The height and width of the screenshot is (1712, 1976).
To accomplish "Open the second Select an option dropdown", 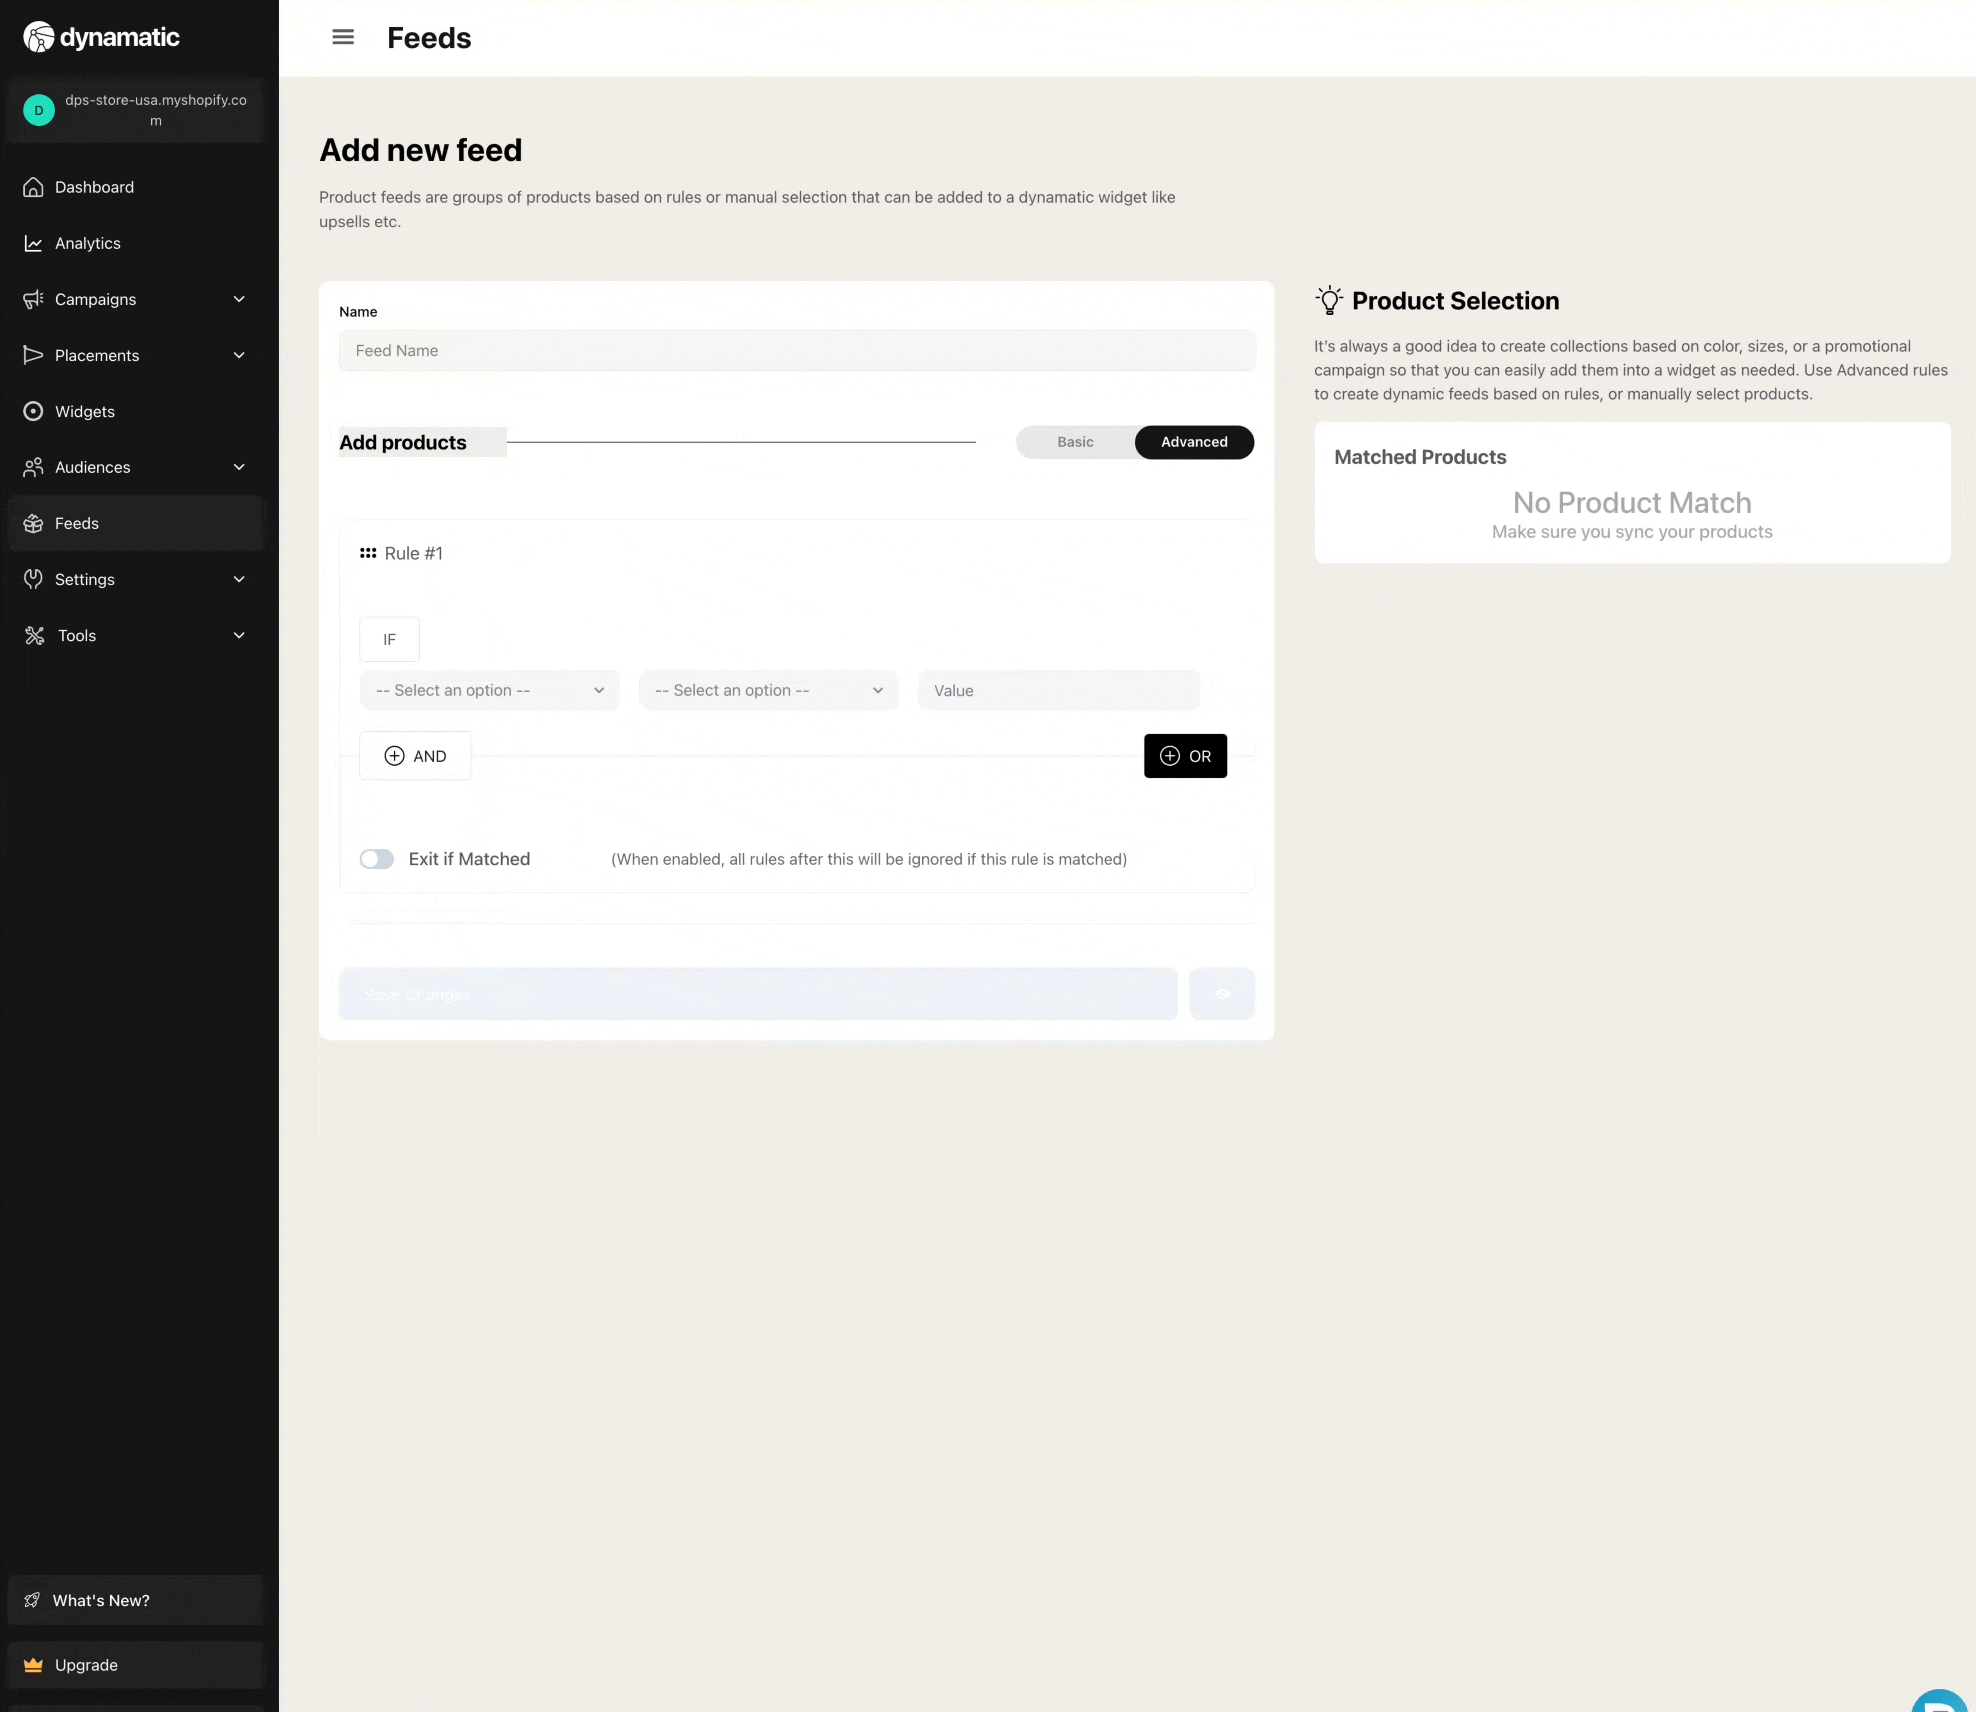I will click(x=768, y=690).
